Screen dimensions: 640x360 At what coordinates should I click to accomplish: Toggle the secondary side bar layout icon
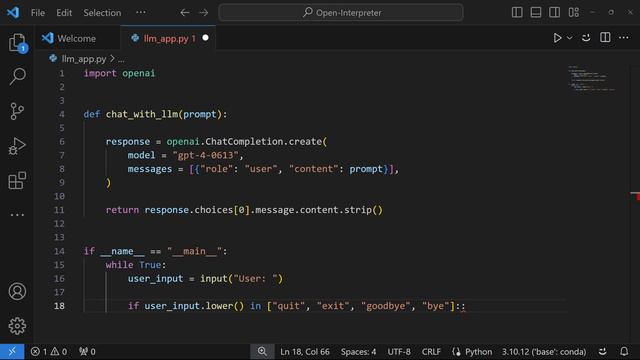[555, 12]
